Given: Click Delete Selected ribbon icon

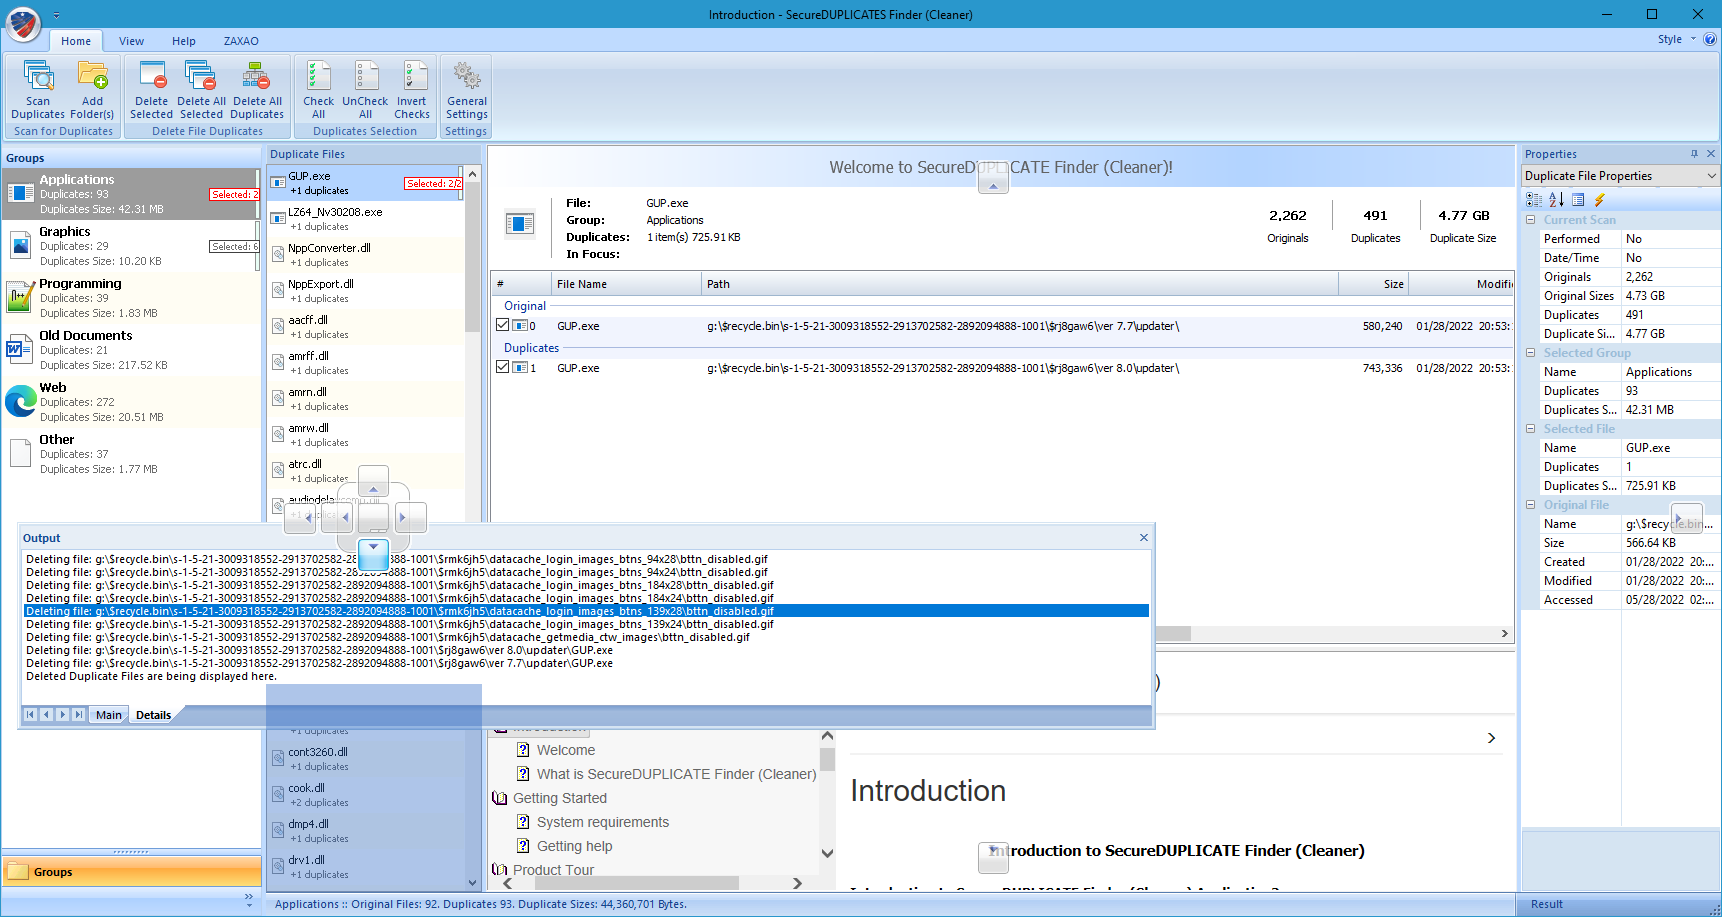Looking at the screenshot, I should 152,76.
